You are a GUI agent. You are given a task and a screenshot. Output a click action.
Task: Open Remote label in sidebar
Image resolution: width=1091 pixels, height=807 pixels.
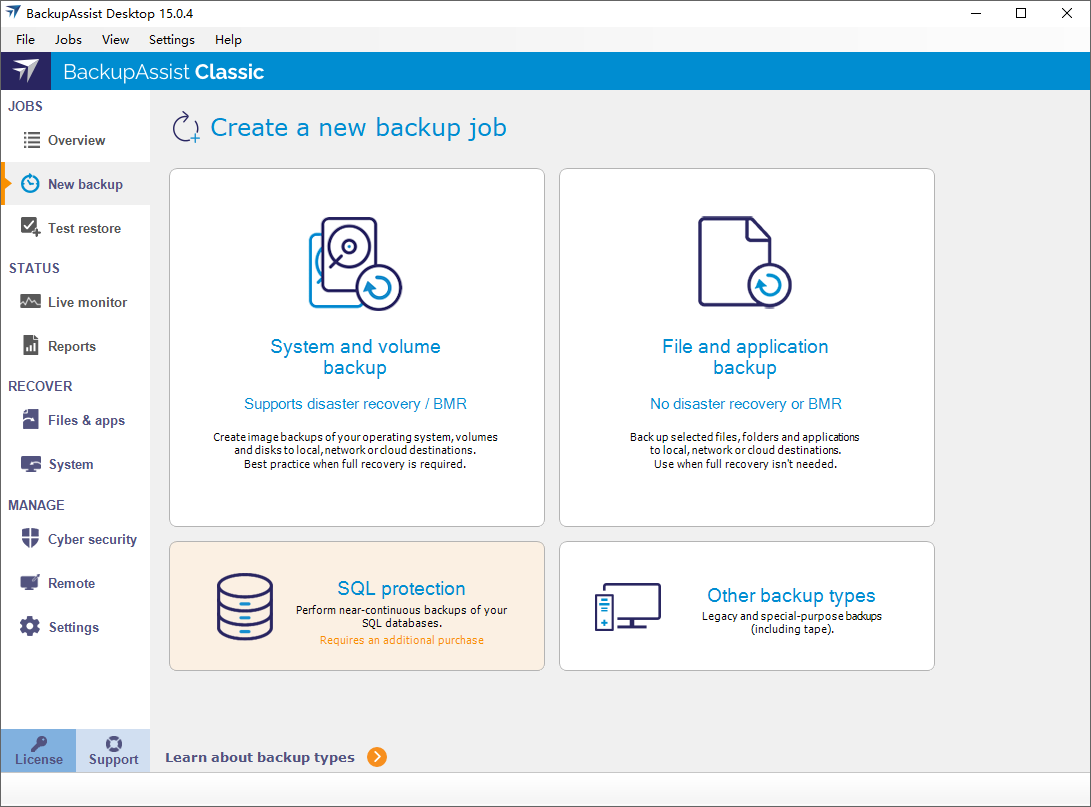pyautogui.click(x=72, y=583)
